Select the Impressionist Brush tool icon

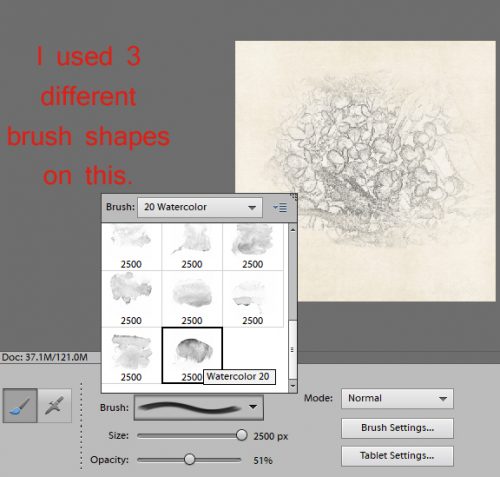pyautogui.click(x=55, y=405)
